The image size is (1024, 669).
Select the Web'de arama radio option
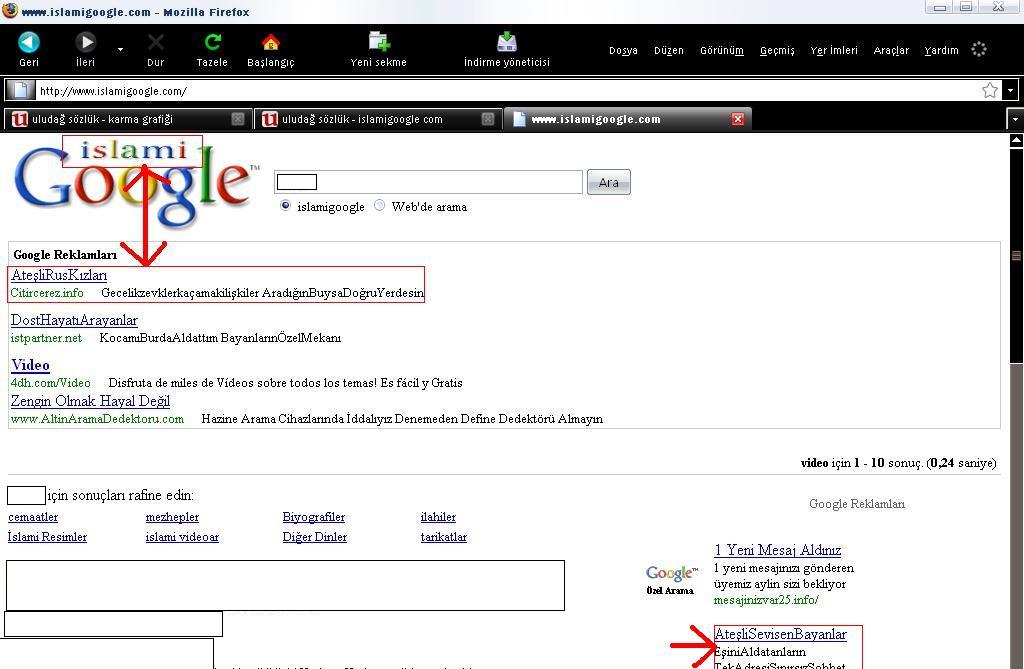pyautogui.click(x=379, y=206)
